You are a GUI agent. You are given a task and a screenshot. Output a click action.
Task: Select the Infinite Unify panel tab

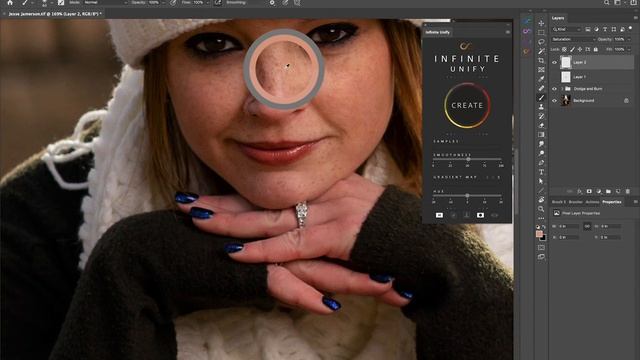438,32
